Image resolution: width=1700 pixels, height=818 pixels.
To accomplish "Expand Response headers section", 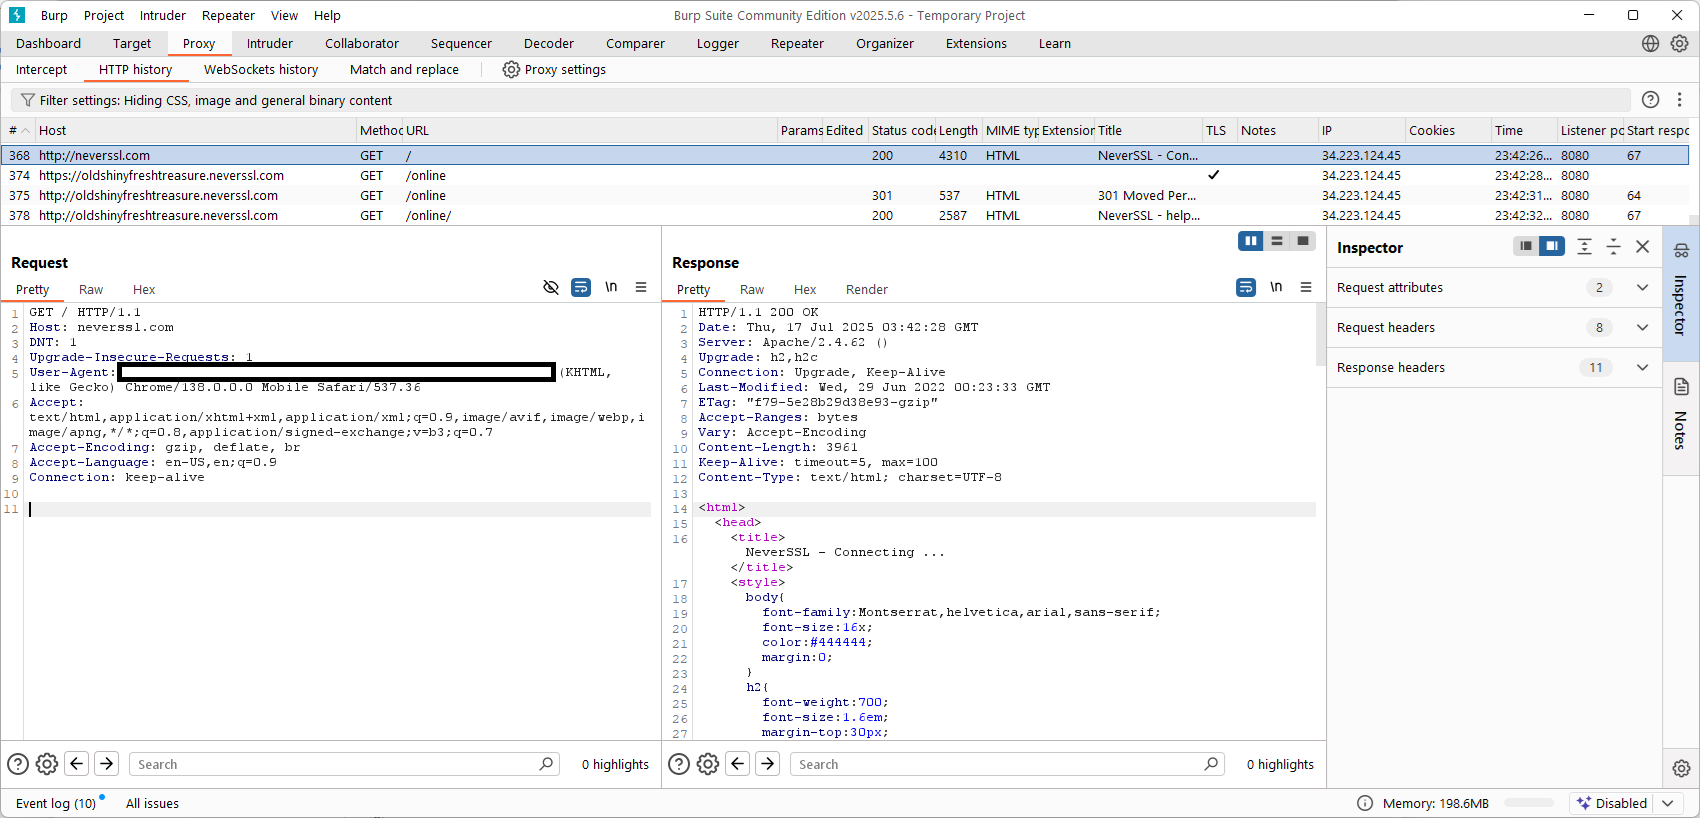I will [1642, 367].
